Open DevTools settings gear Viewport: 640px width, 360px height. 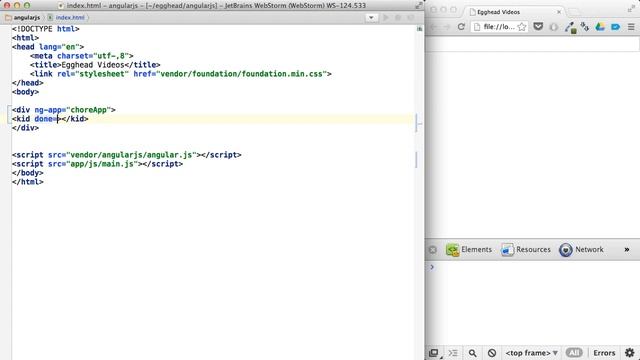point(630,353)
